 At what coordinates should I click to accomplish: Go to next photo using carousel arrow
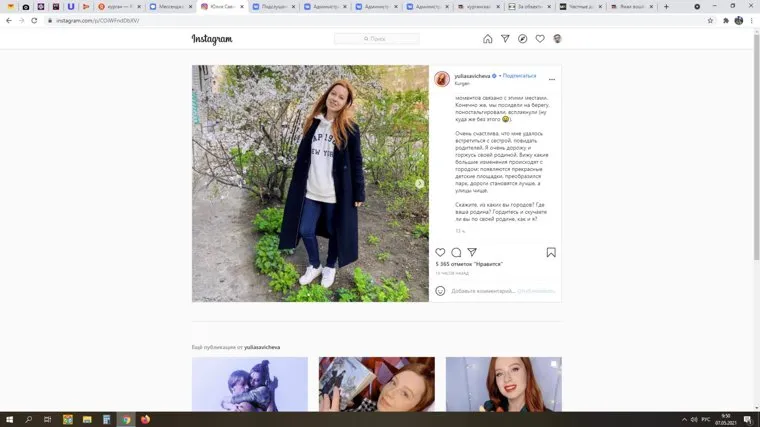[419, 183]
